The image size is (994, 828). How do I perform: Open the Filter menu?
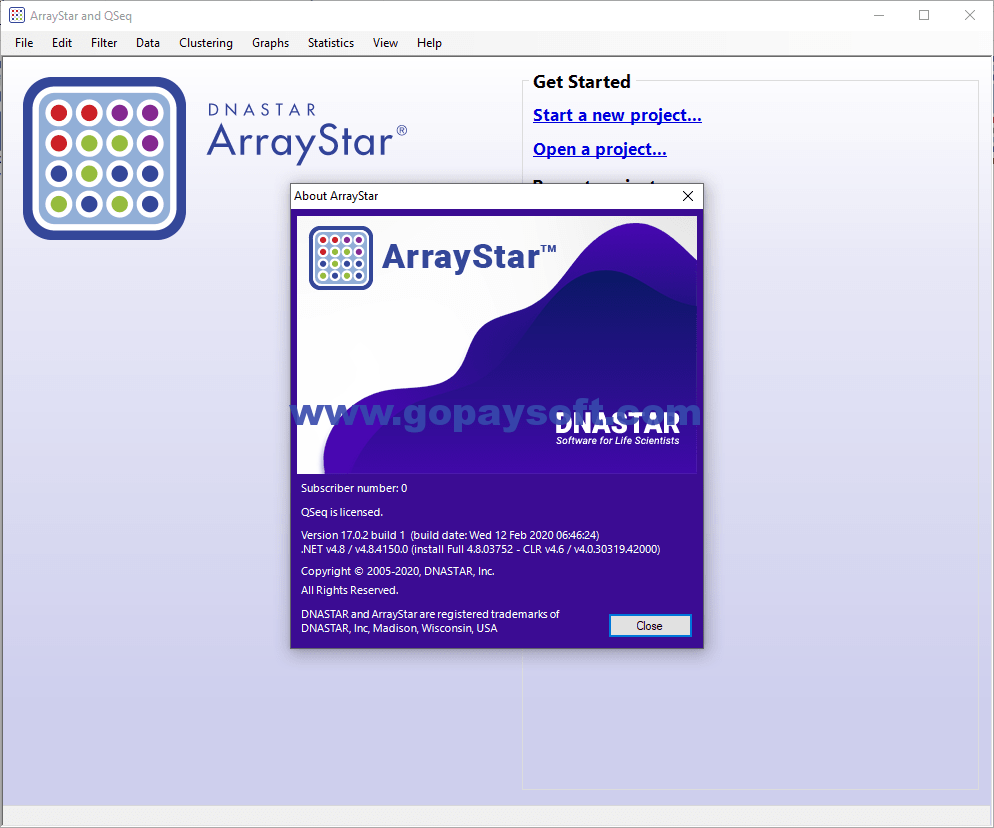[104, 43]
